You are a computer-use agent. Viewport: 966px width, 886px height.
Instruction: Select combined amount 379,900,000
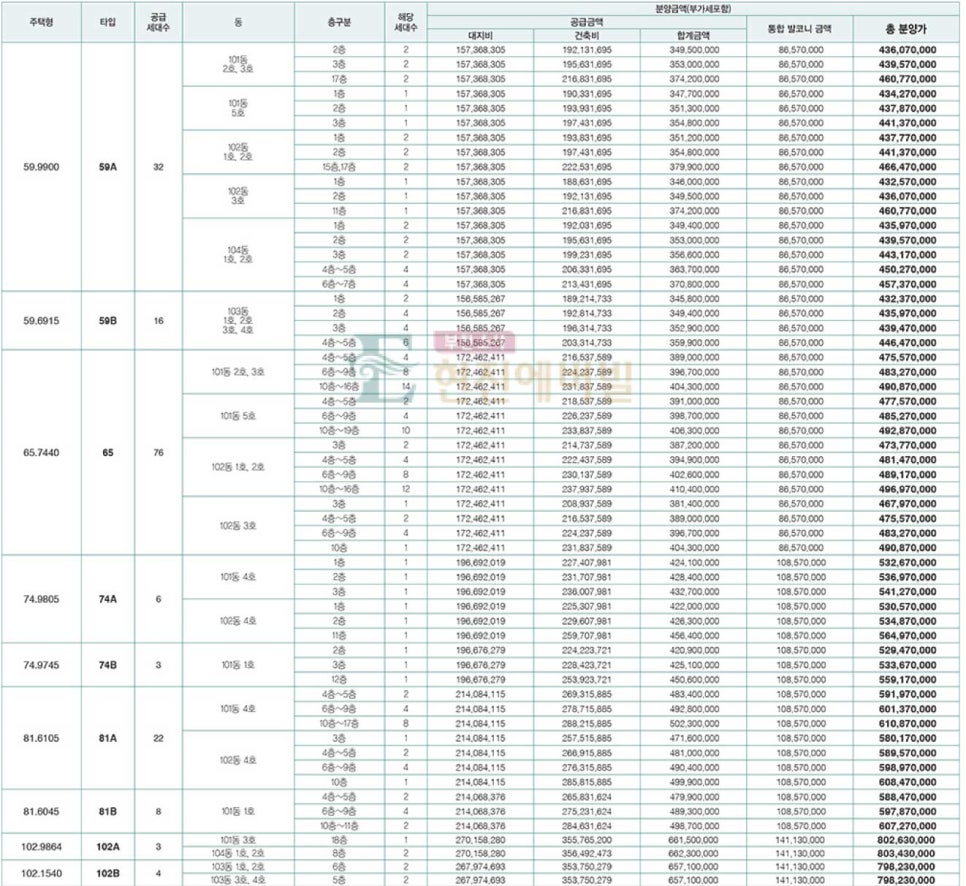694,167
